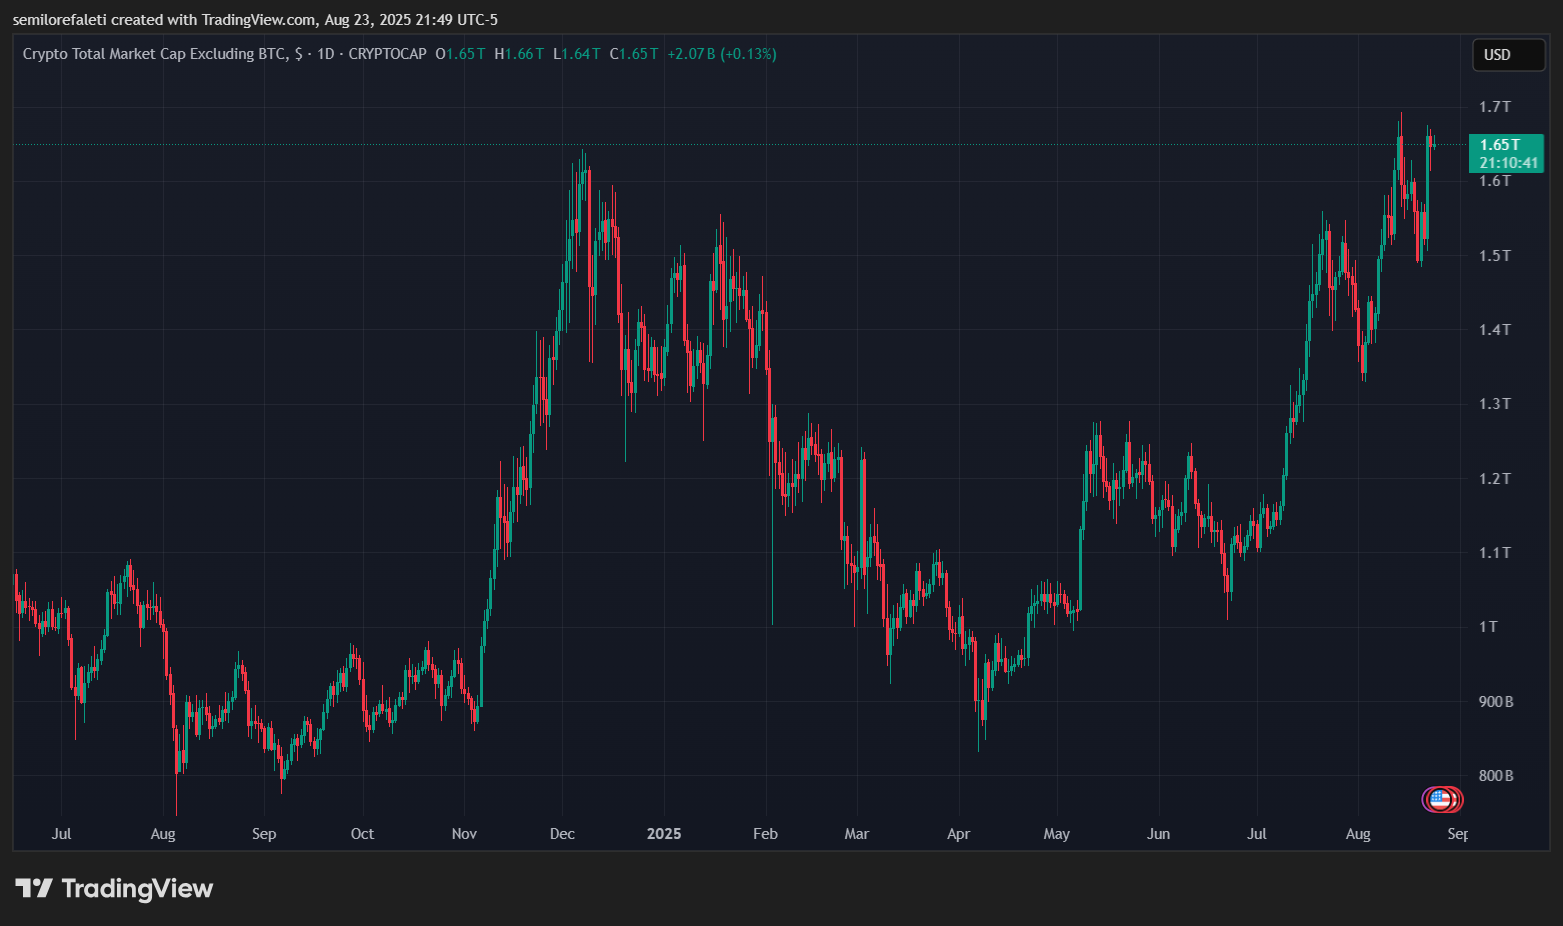Click the 900B price axis label

click(x=1496, y=702)
